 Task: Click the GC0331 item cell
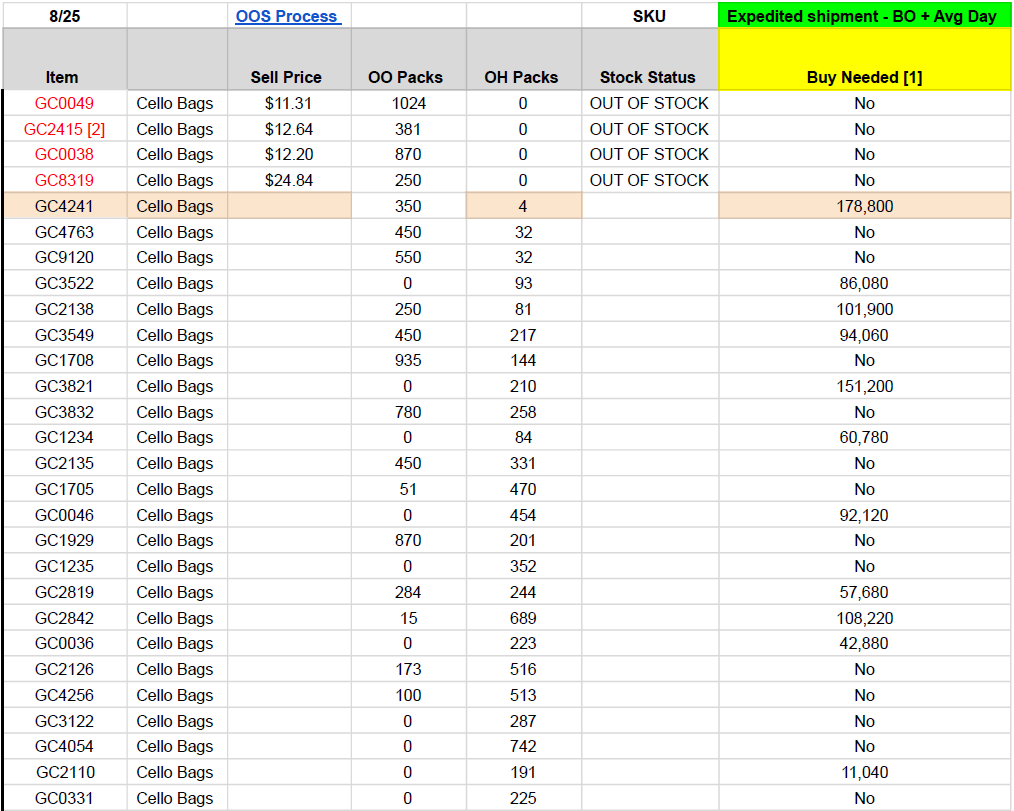64,798
